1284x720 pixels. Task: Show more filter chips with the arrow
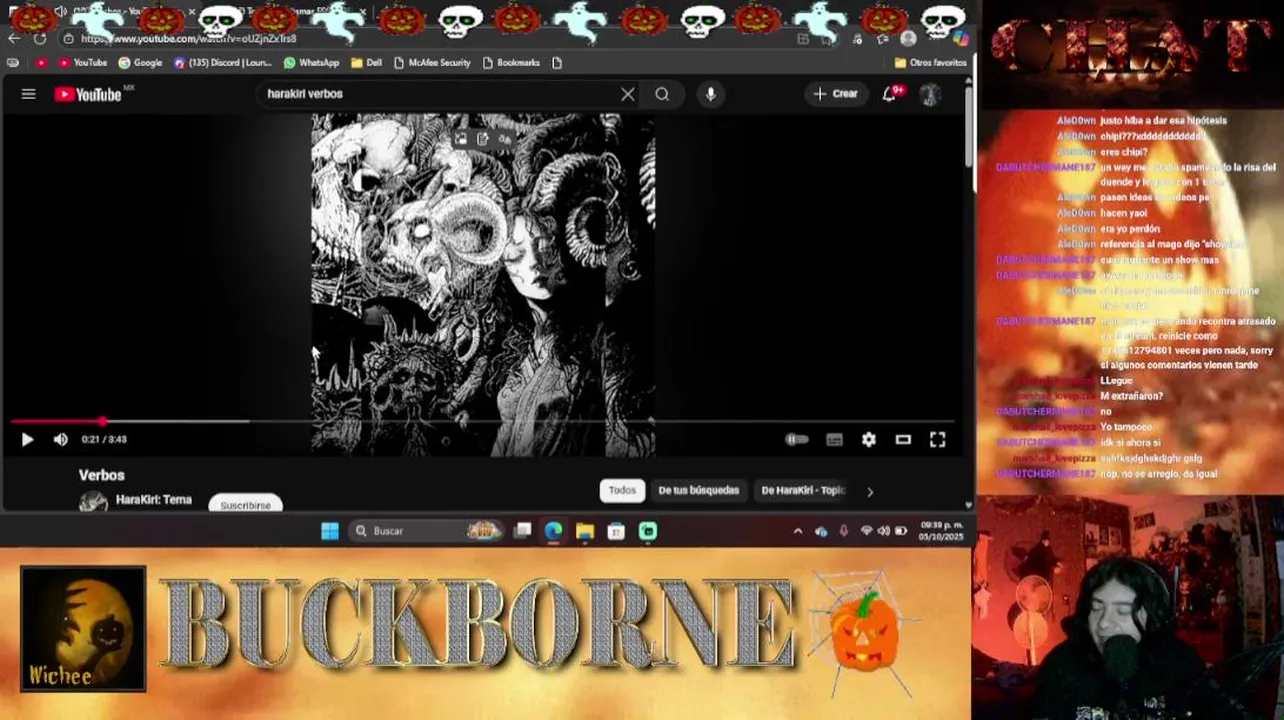[x=870, y=491]
